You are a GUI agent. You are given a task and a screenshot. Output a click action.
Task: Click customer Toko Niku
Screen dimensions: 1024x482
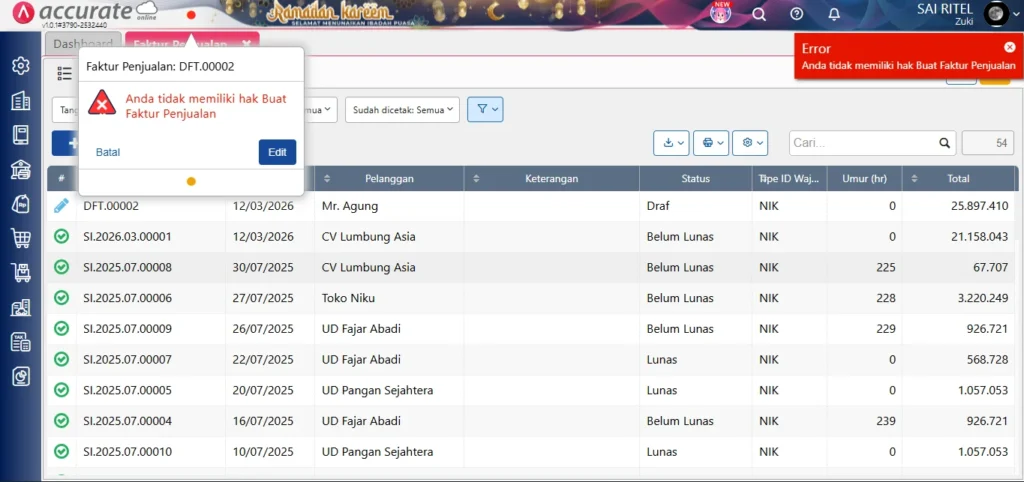[348, 298]
